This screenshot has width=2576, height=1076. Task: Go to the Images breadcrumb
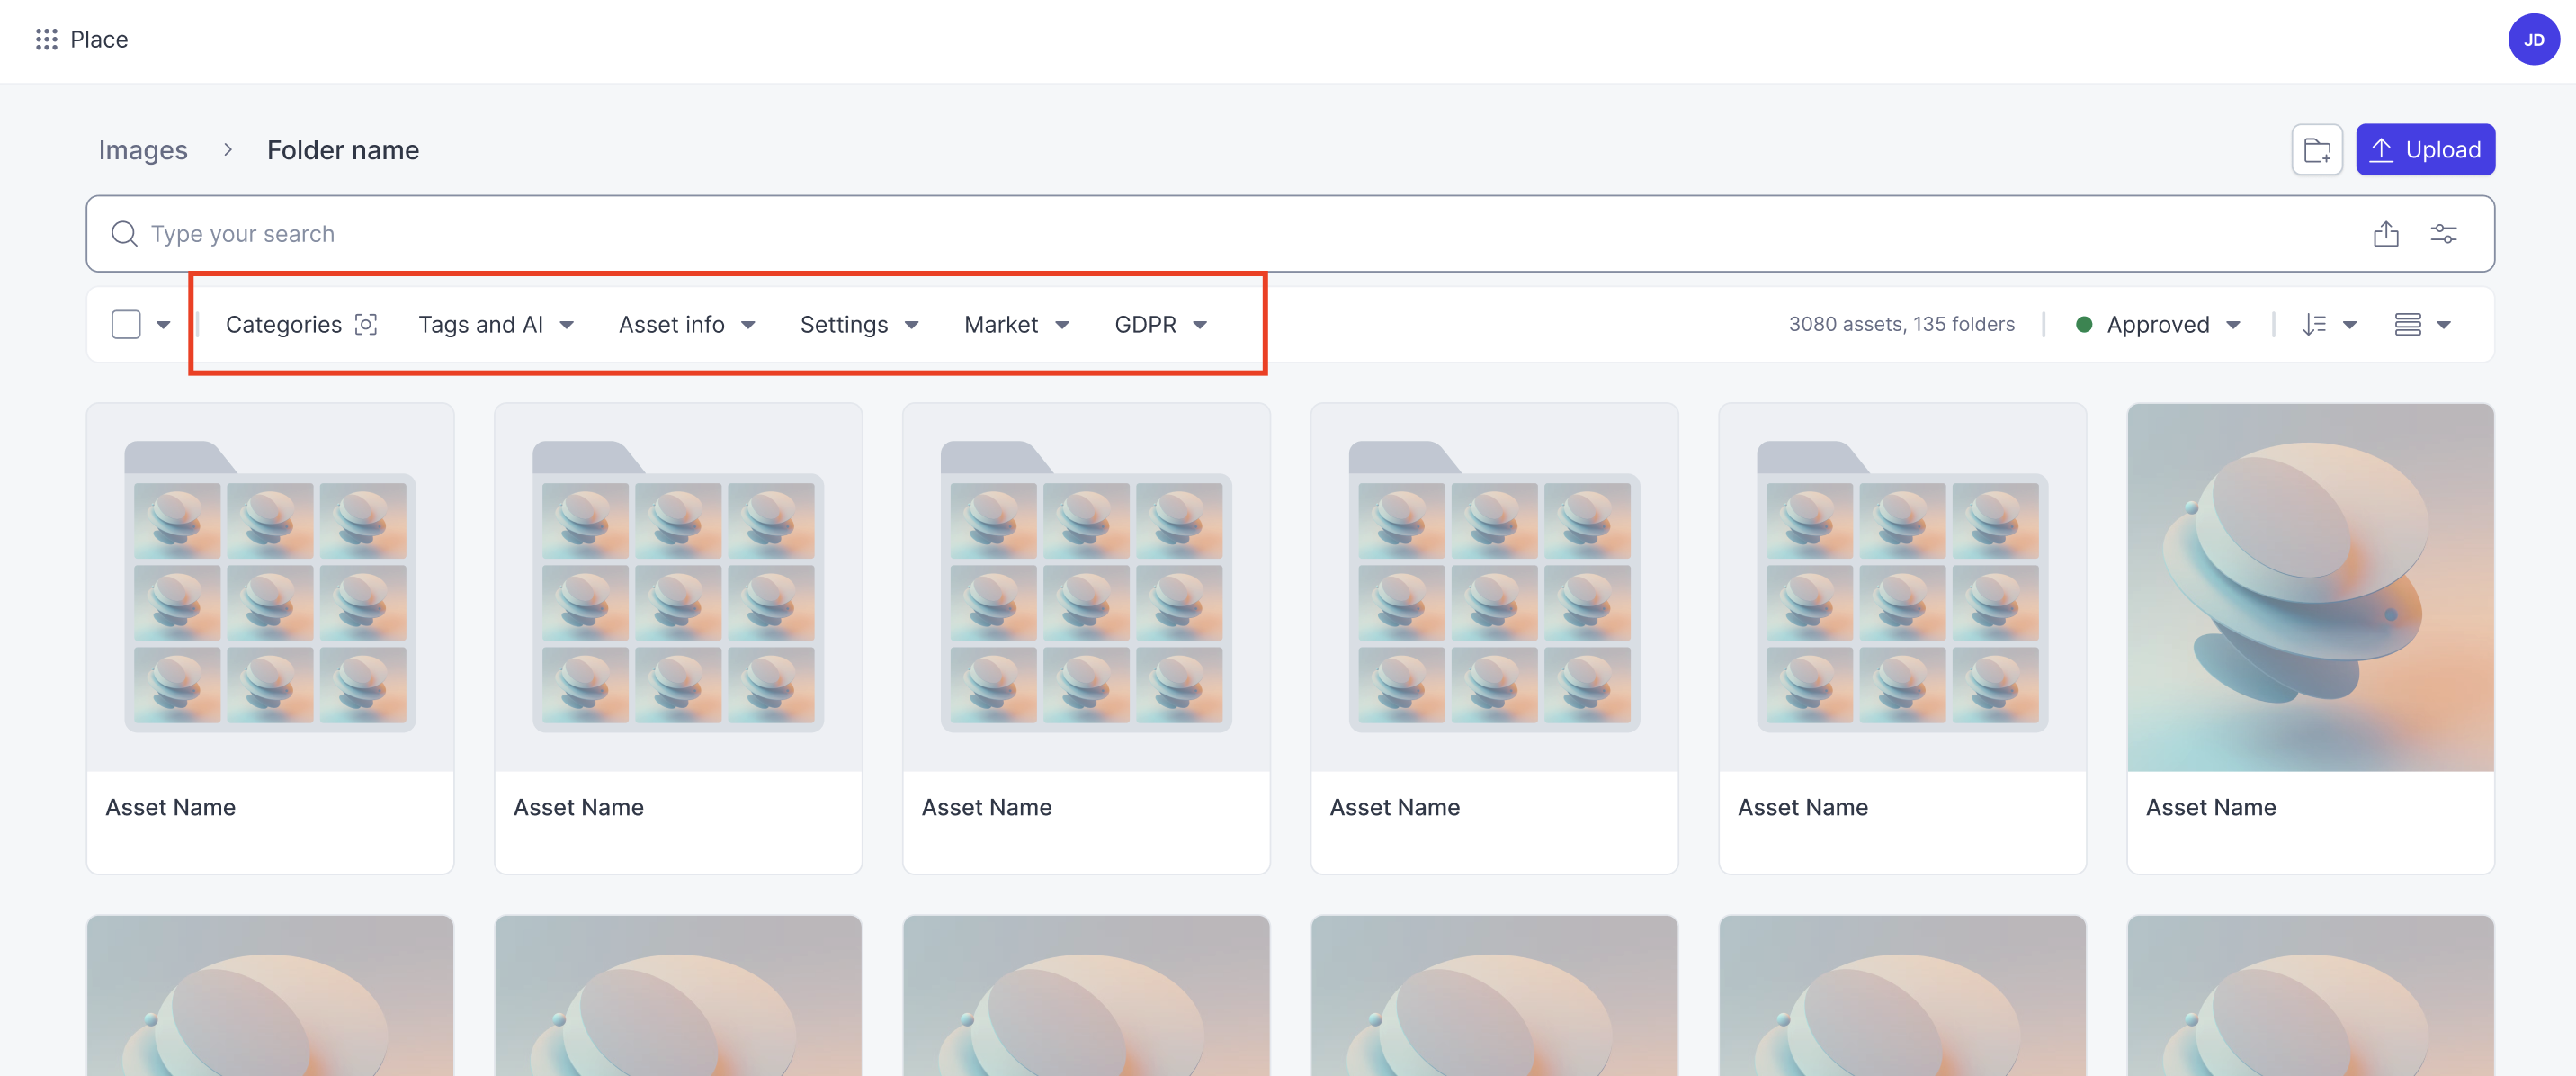[143, 150]
